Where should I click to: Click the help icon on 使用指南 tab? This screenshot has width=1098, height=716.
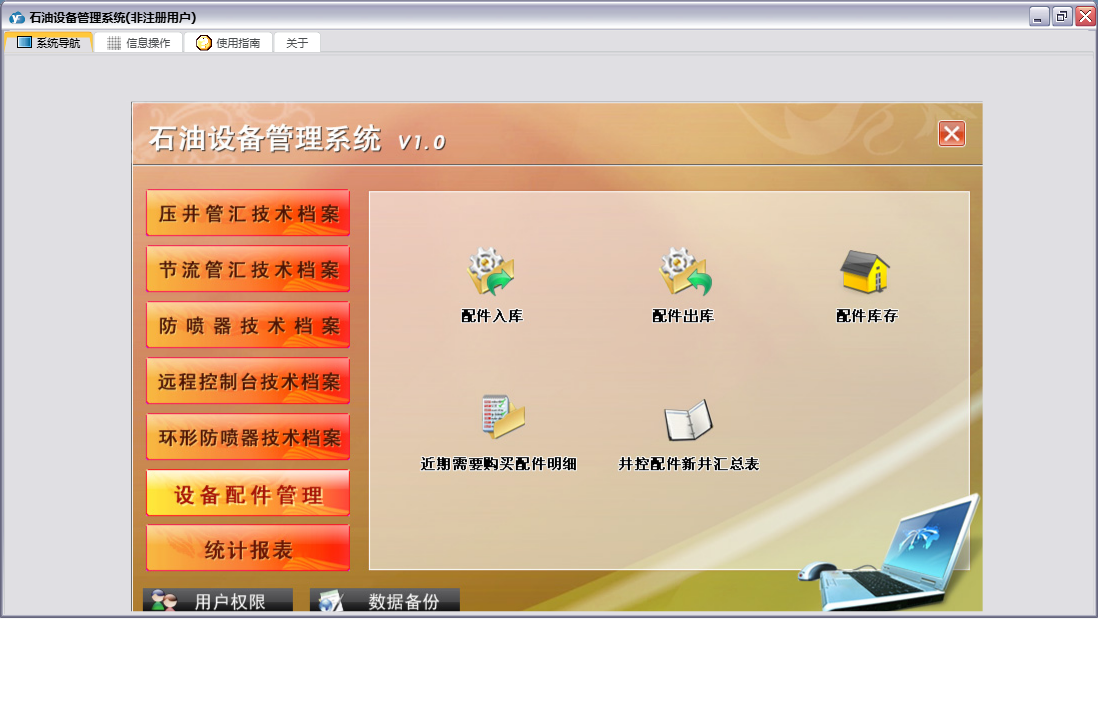203,43
